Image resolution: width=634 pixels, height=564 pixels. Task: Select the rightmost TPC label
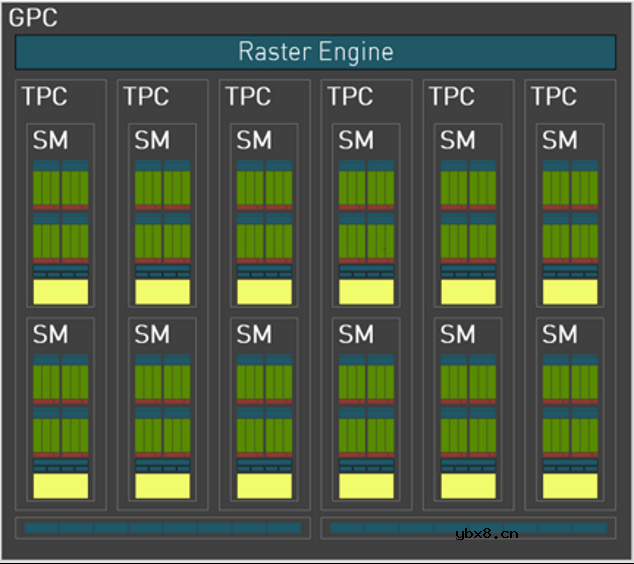(553, 97)
